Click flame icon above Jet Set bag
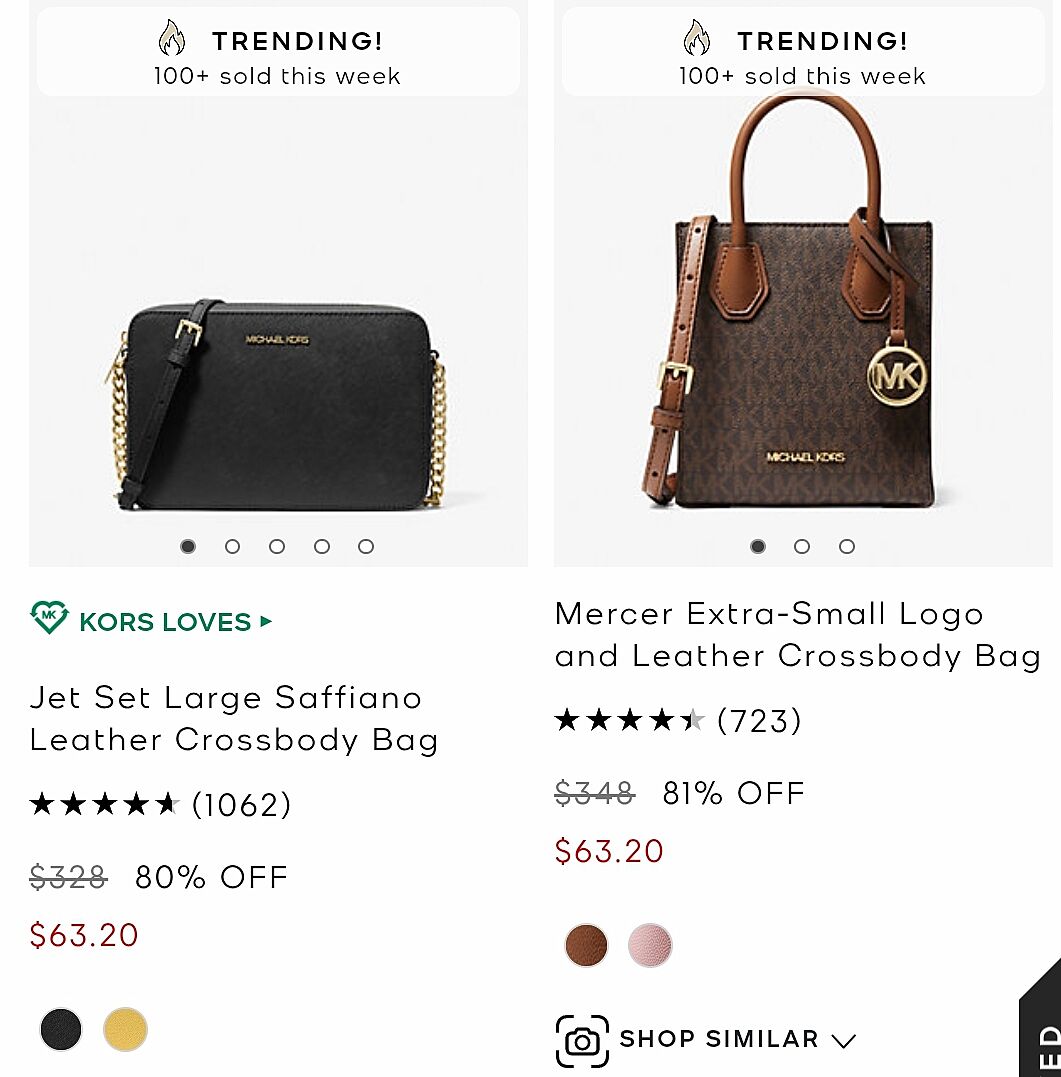 [172, 40]
